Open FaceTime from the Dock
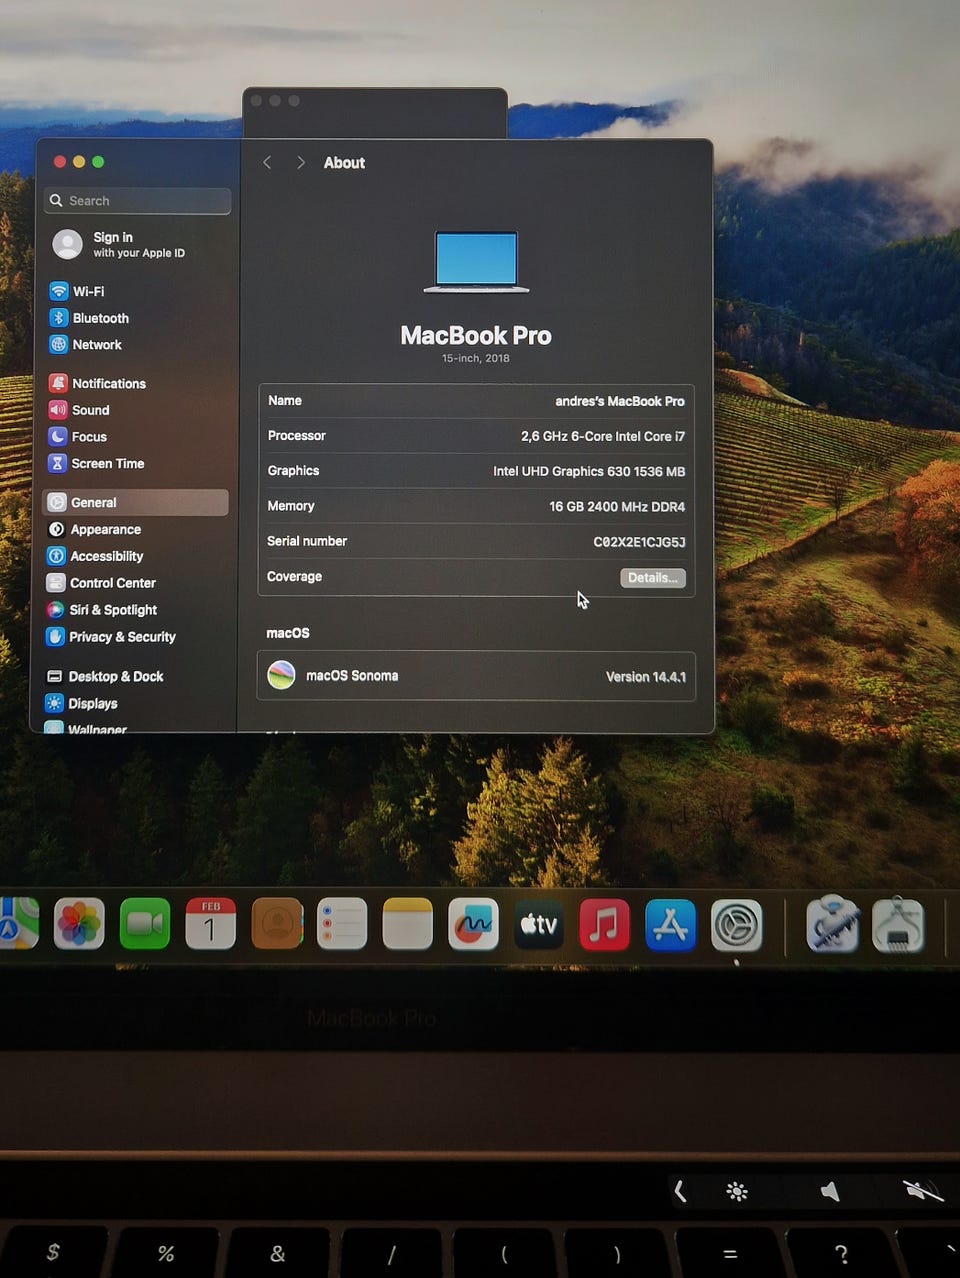 [x=145, y=923]
